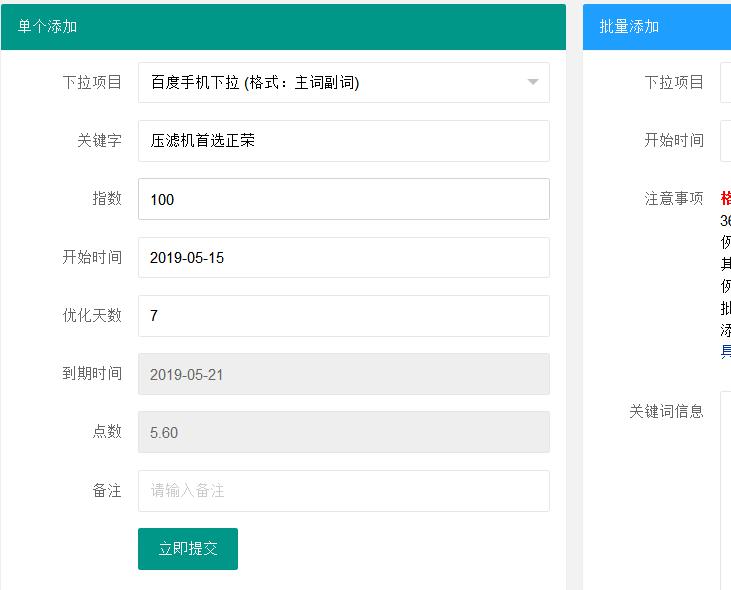Viewport: 731px width, 590px height.
Task: Focus the 指数 input showing 100
Action: pyautogui.click(x=343, y=199)
